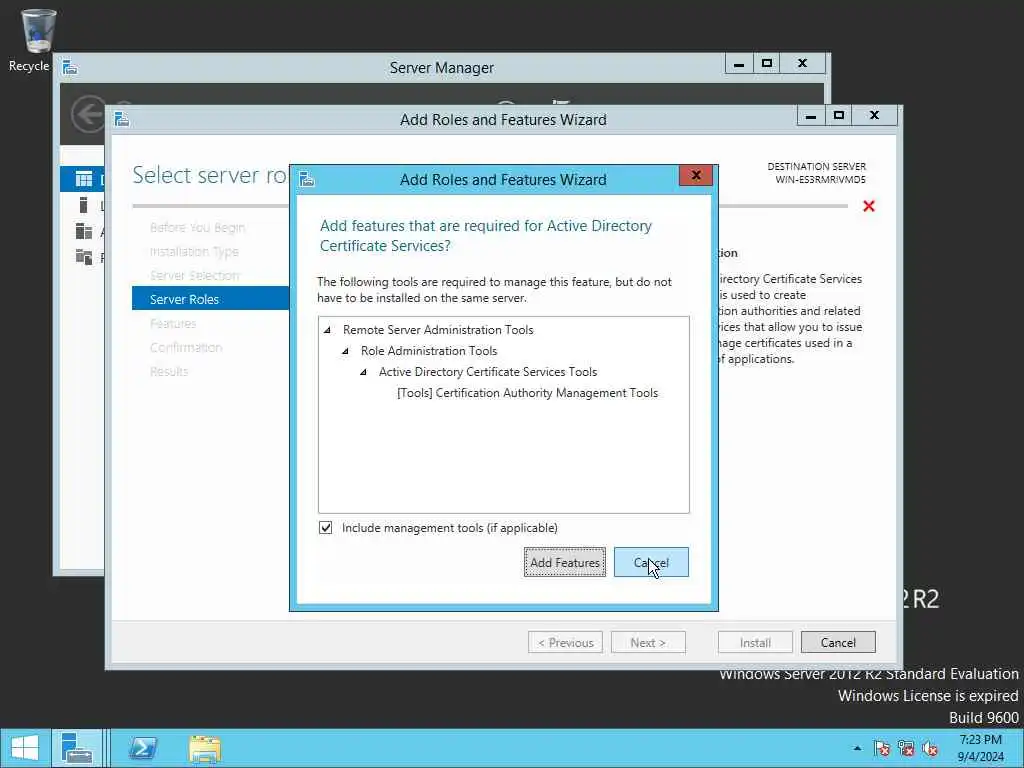Close the Server Manager window
This screenshot has height=768, width=1024.
coord(803,63)
